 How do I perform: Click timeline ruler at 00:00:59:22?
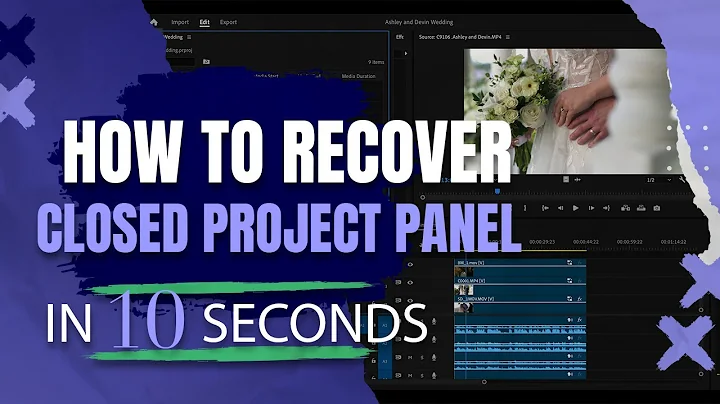click(630, 242)
